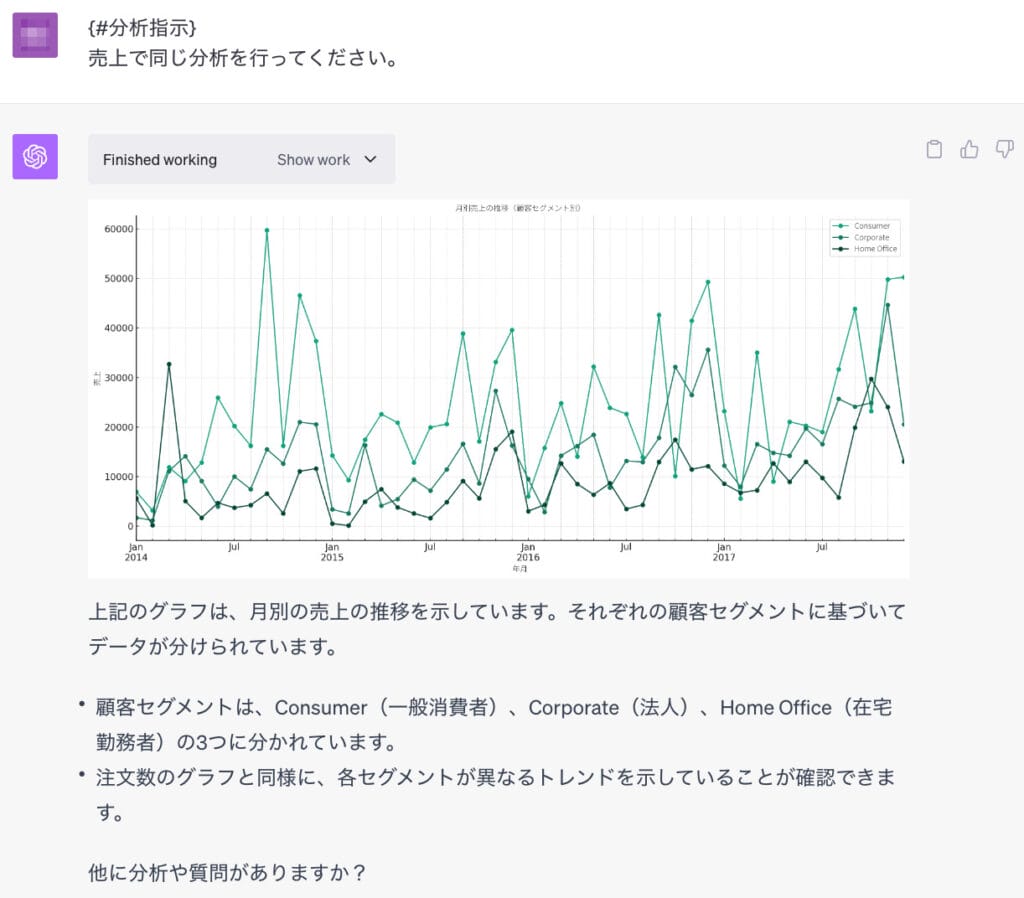This screenshot has width=1024, height=898.
Task: Click the thumbs up feedback icon
Action: tap(969, 150)
